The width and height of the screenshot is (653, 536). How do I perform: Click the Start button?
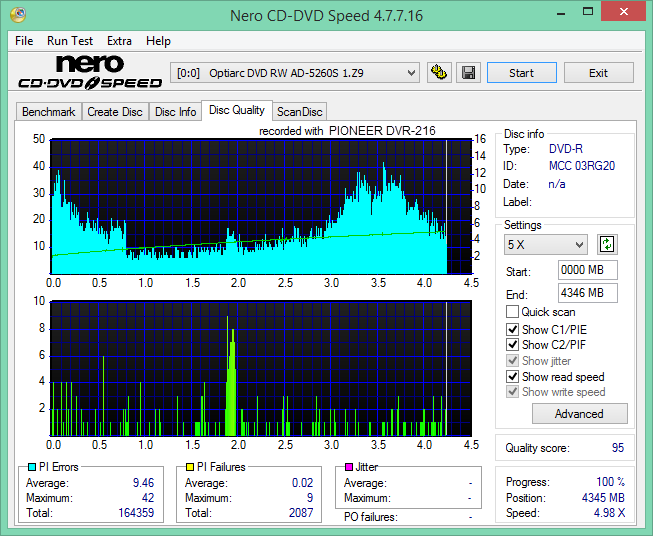[521, 73]
